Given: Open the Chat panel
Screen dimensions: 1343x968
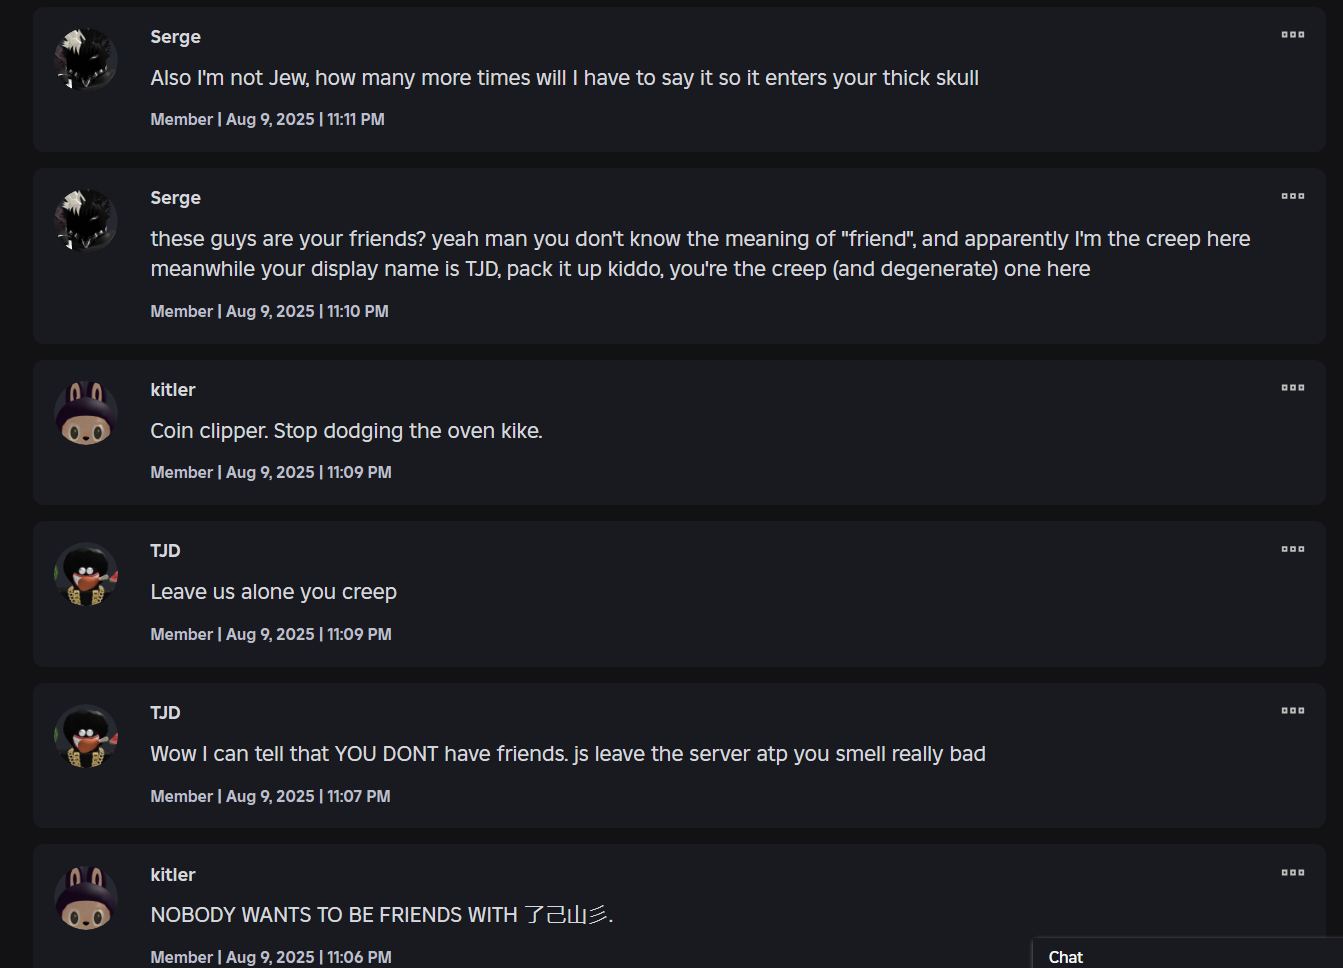Looking at the screenshot, I should (x=1066, y=957).
